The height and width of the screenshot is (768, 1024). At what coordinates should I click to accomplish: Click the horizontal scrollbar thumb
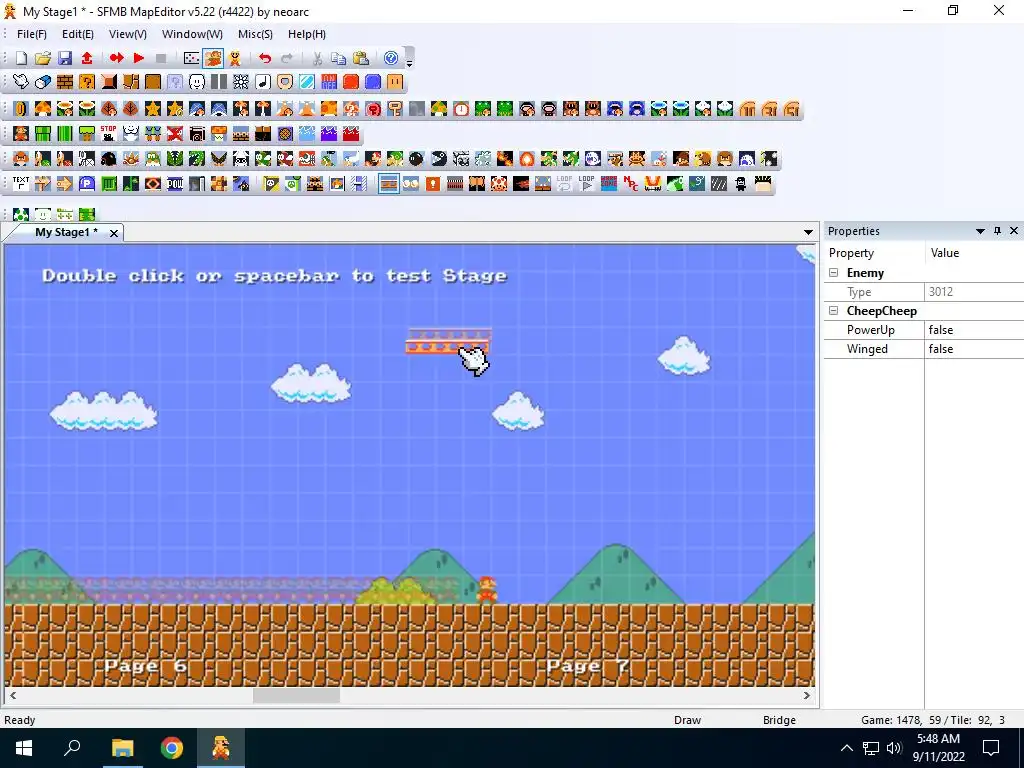tap(296, 696)
